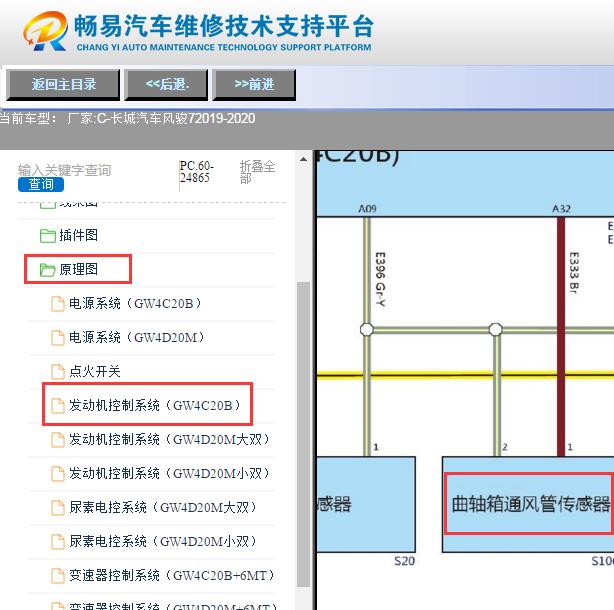This screenshot has width=614, height=610.
Task: Open 发动机控制系统（GW4C20B）diagram
Action: click(x=155, y=405)
